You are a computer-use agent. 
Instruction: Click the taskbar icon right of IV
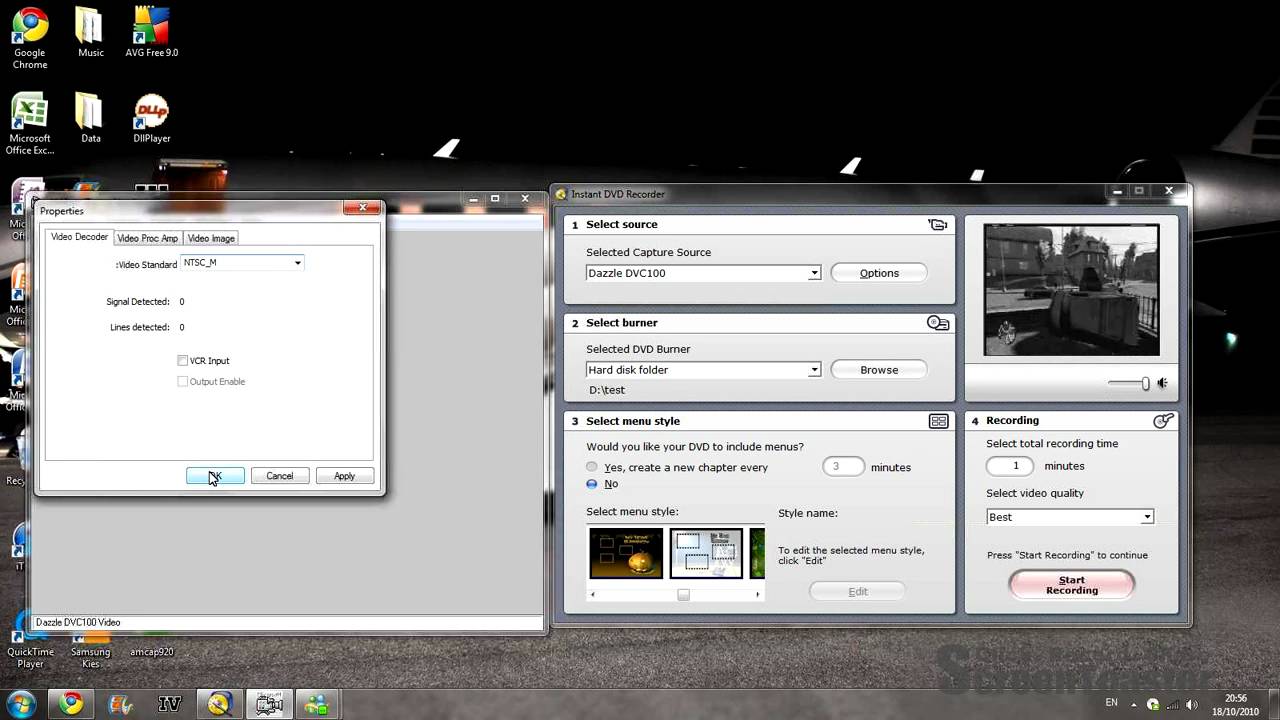(219, 704)
